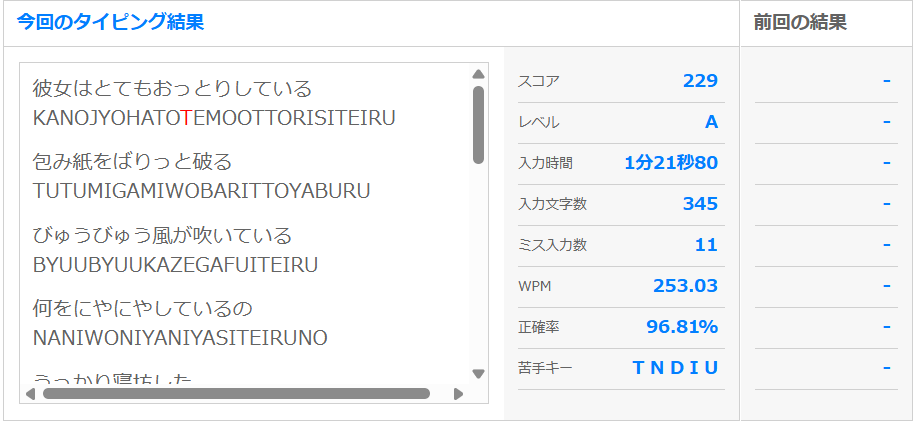
Task: Click the level value A
Action: pos(711,122)
